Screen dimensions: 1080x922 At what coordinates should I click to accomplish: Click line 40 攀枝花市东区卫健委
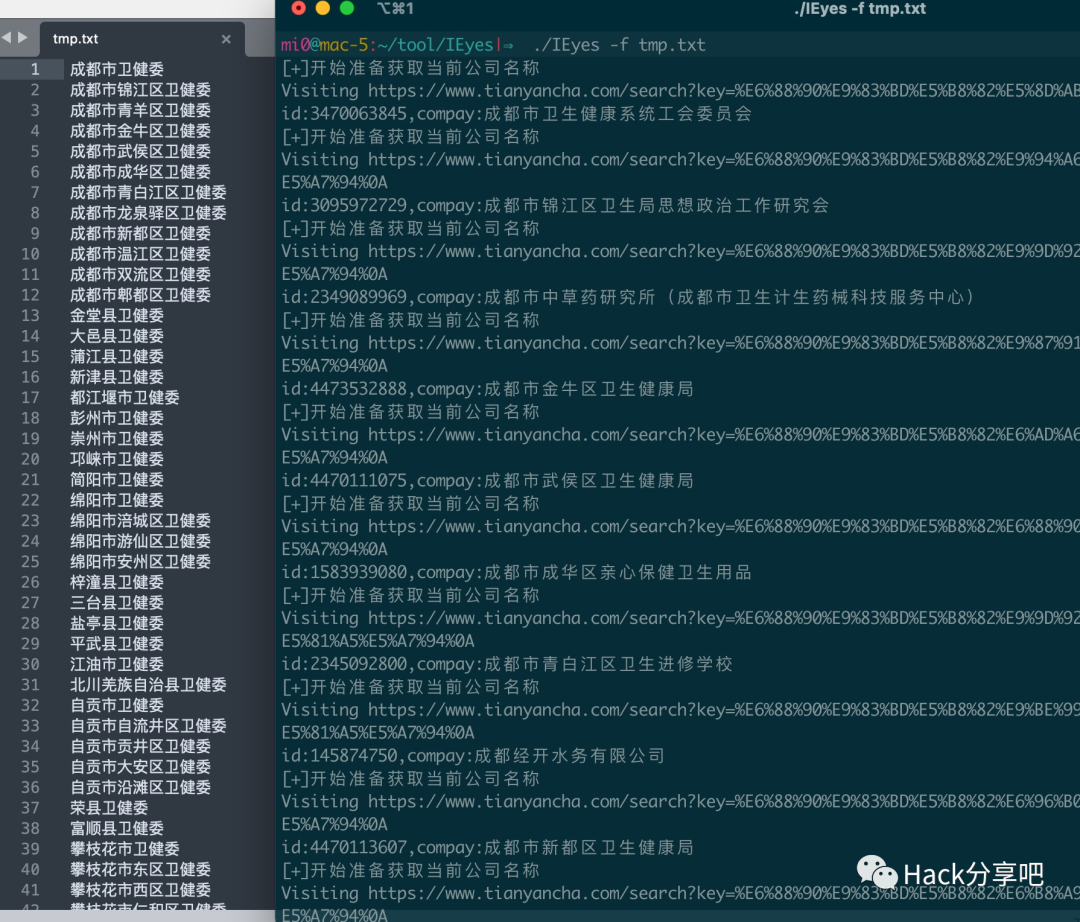click(x=140, y=870)
